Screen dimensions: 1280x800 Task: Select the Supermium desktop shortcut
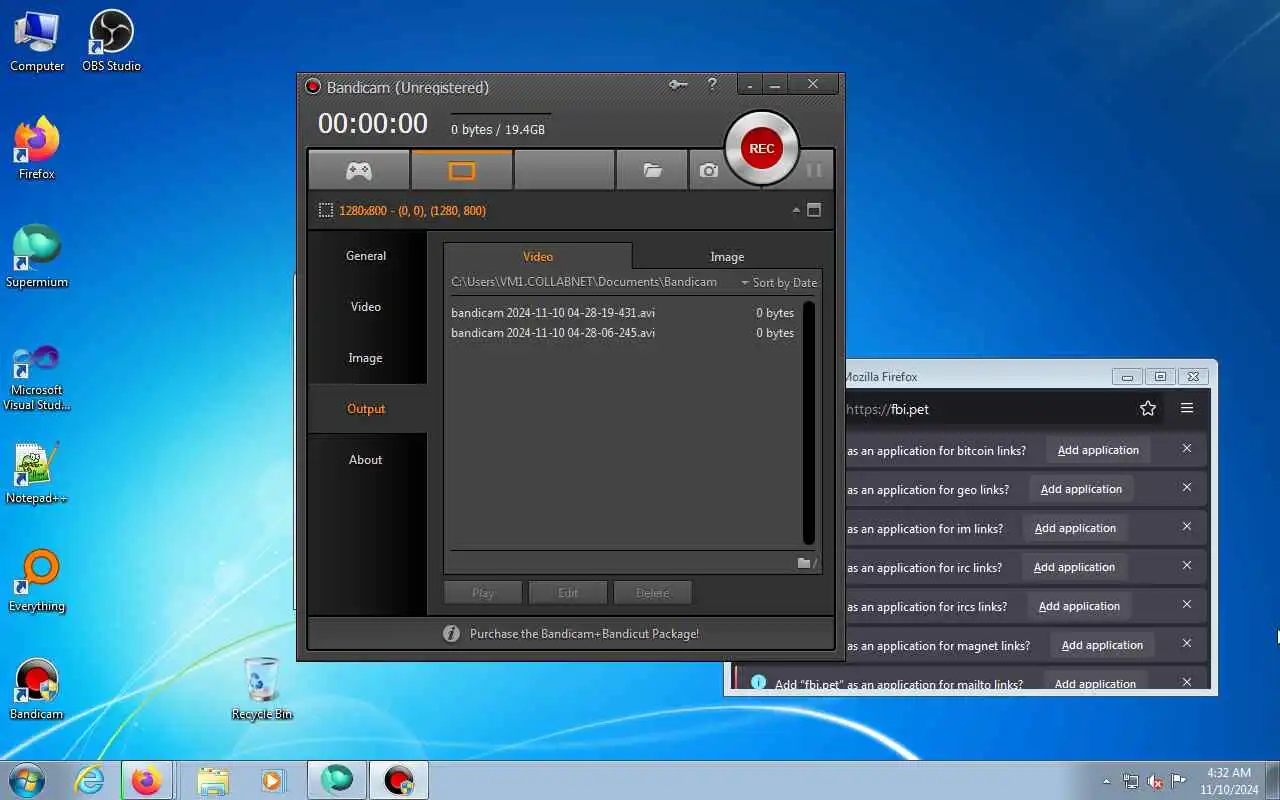tap(37, 257)
